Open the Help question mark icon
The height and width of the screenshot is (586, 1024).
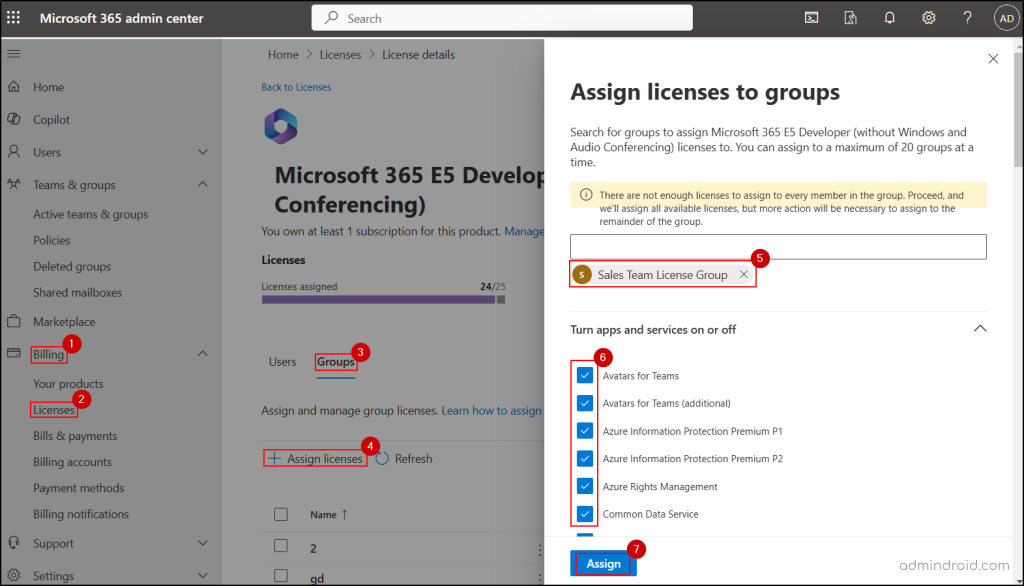[x=967, y=17]
